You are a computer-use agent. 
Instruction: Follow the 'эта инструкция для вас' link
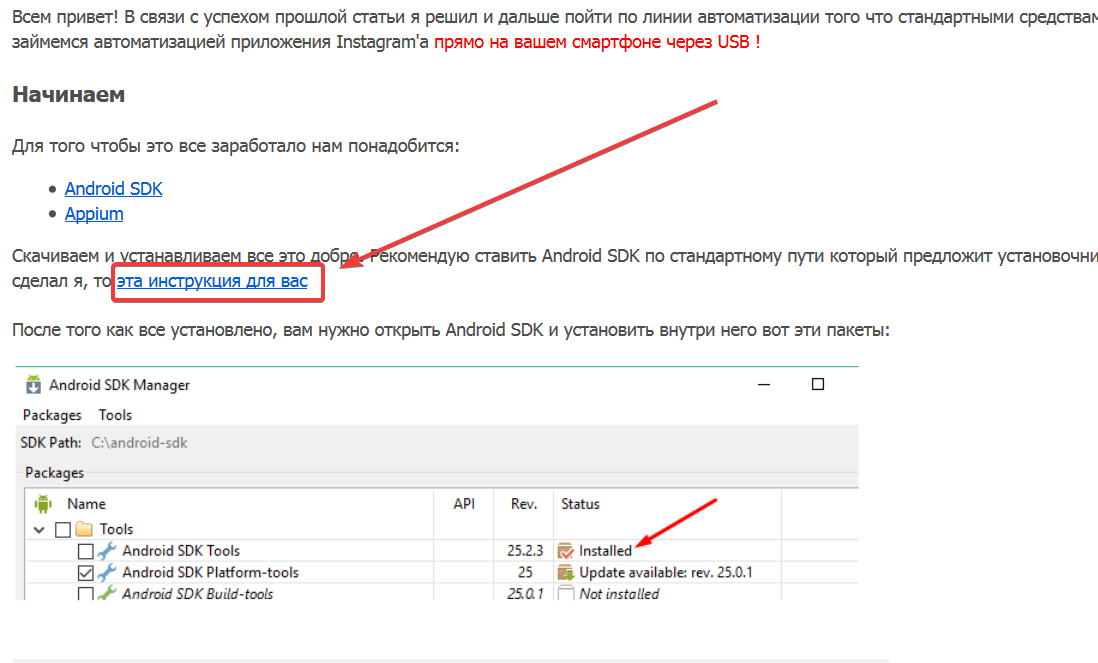point(212,281)
